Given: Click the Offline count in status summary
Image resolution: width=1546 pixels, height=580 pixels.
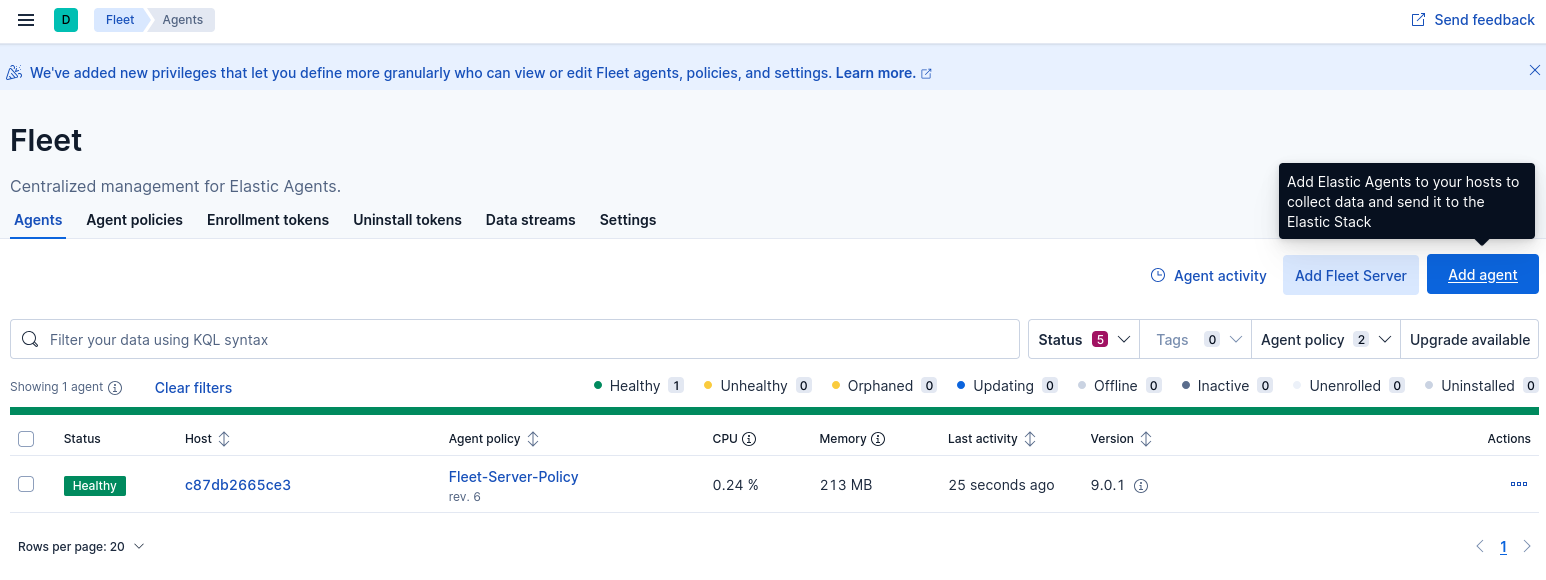Looking at the screenshot, I should coord(1154,386).
